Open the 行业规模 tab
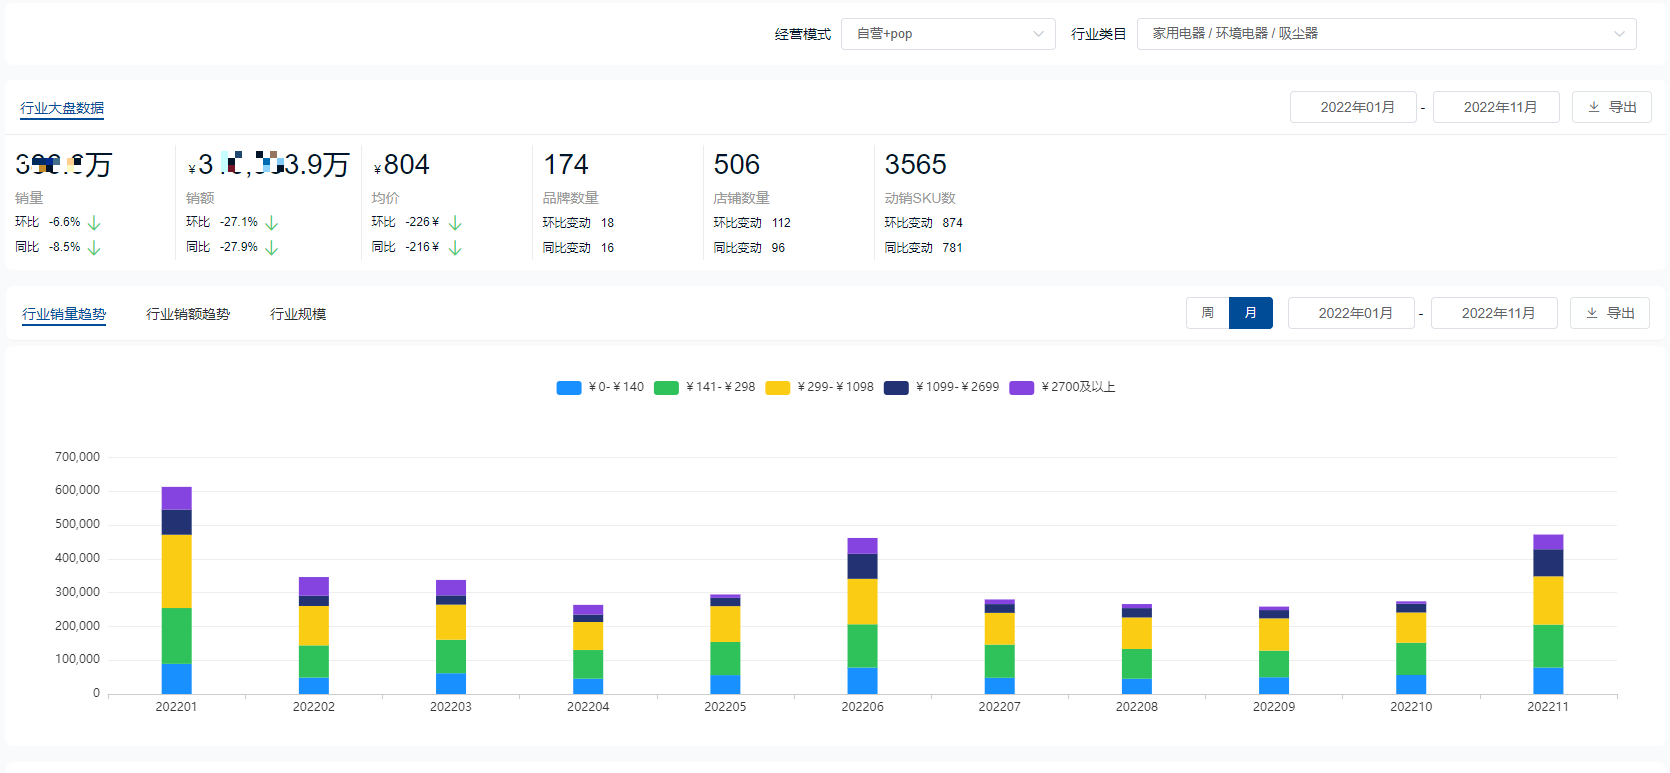1670x773 pixels. point(298,314)
